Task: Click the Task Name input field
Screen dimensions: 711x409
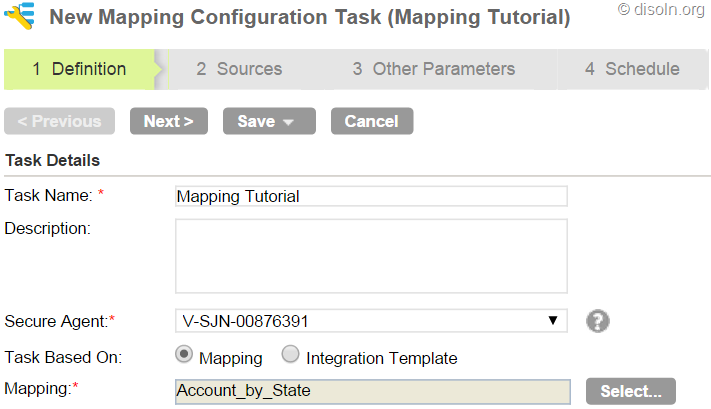Action: pyautogui.click(x=371, y=196)
